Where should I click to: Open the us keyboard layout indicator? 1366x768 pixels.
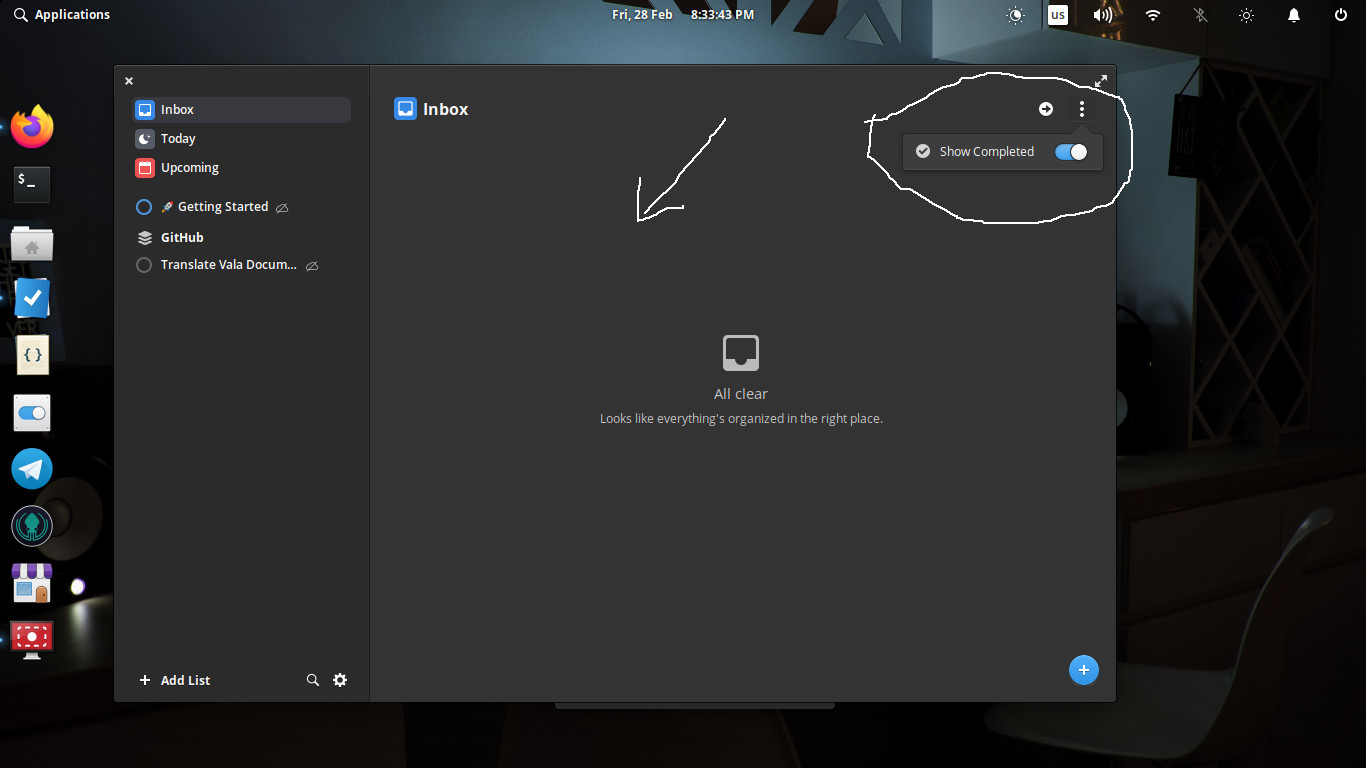click(x=1058, y=15)
